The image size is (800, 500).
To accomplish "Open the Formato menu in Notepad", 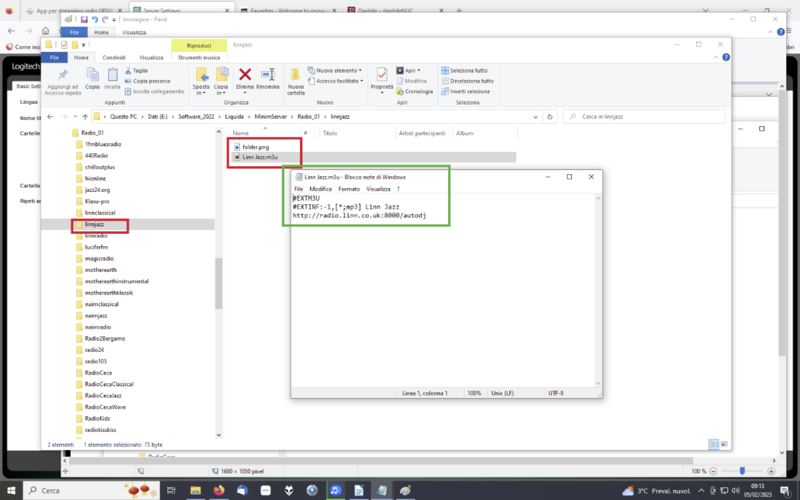I will click(349, 188).
